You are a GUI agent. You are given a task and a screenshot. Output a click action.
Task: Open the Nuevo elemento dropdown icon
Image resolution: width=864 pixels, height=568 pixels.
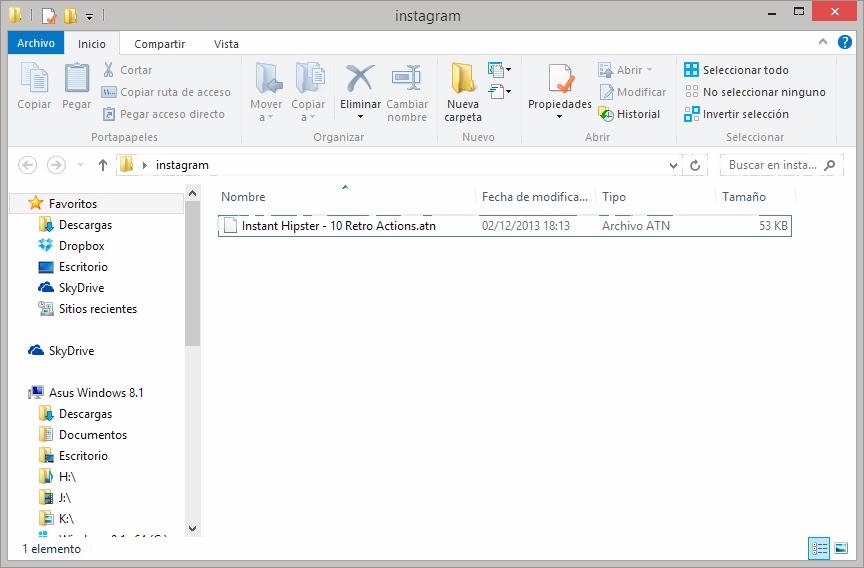click(x=499, y=69)
